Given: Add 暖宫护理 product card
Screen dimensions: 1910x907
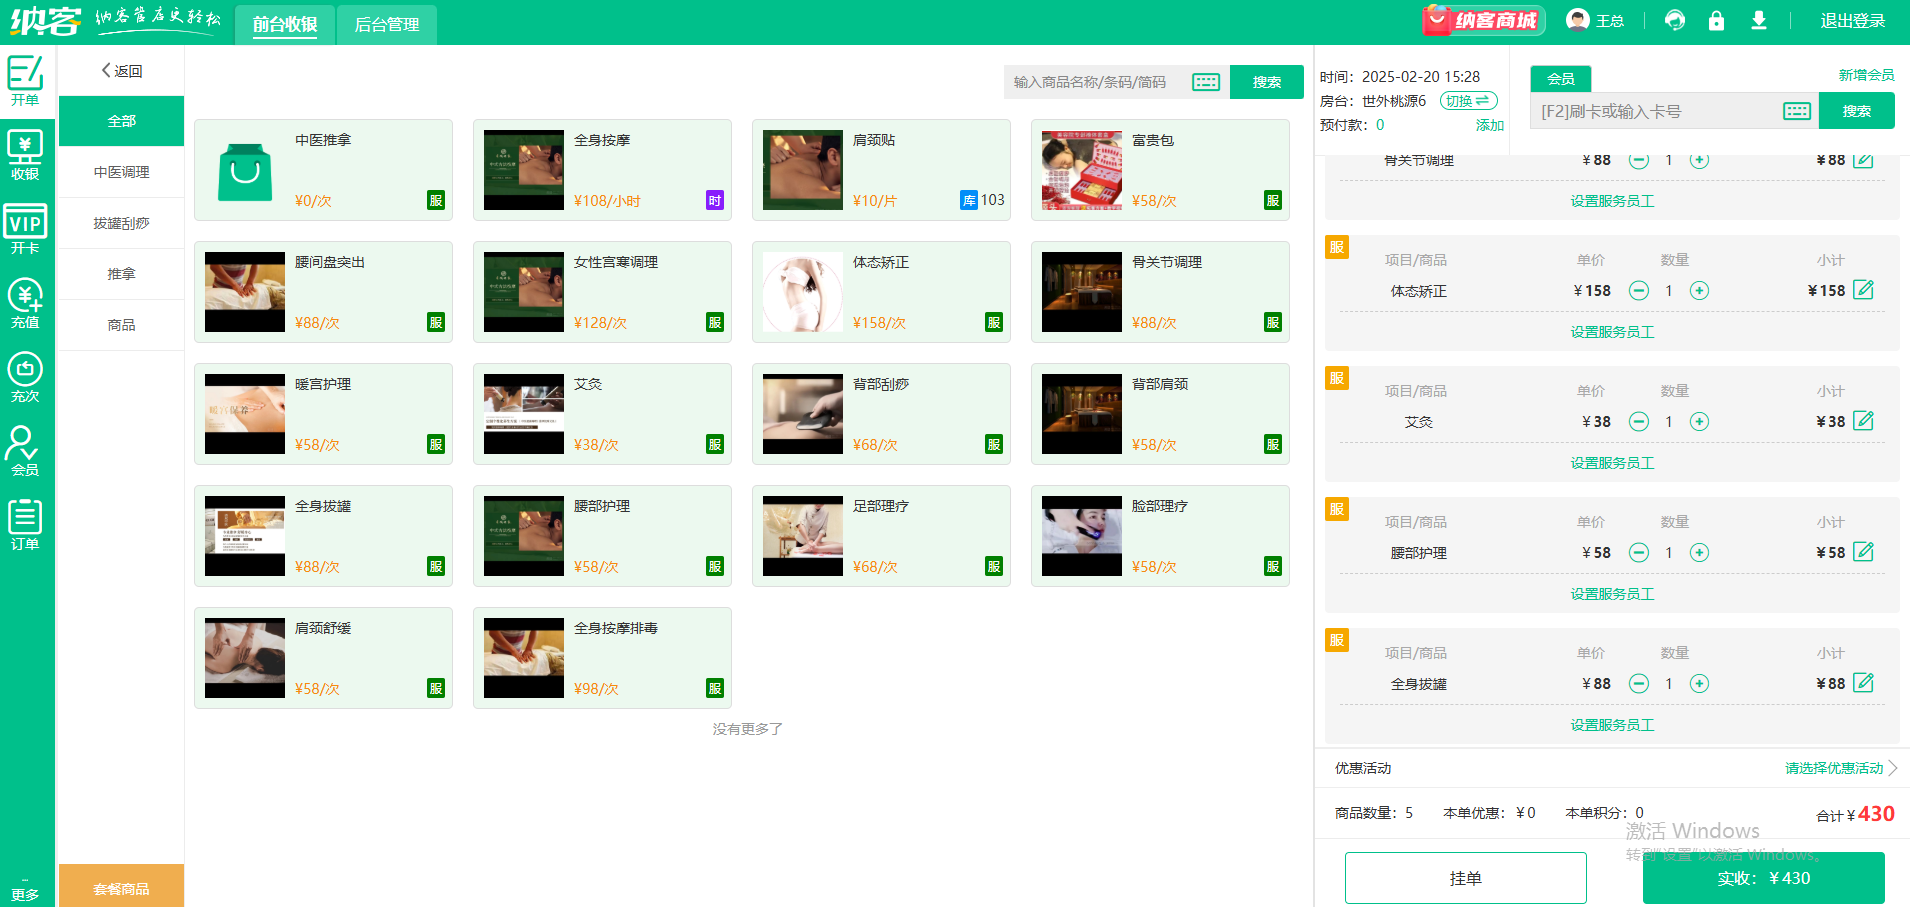Looking at the screenshot, I should click(x=323, y=414).
